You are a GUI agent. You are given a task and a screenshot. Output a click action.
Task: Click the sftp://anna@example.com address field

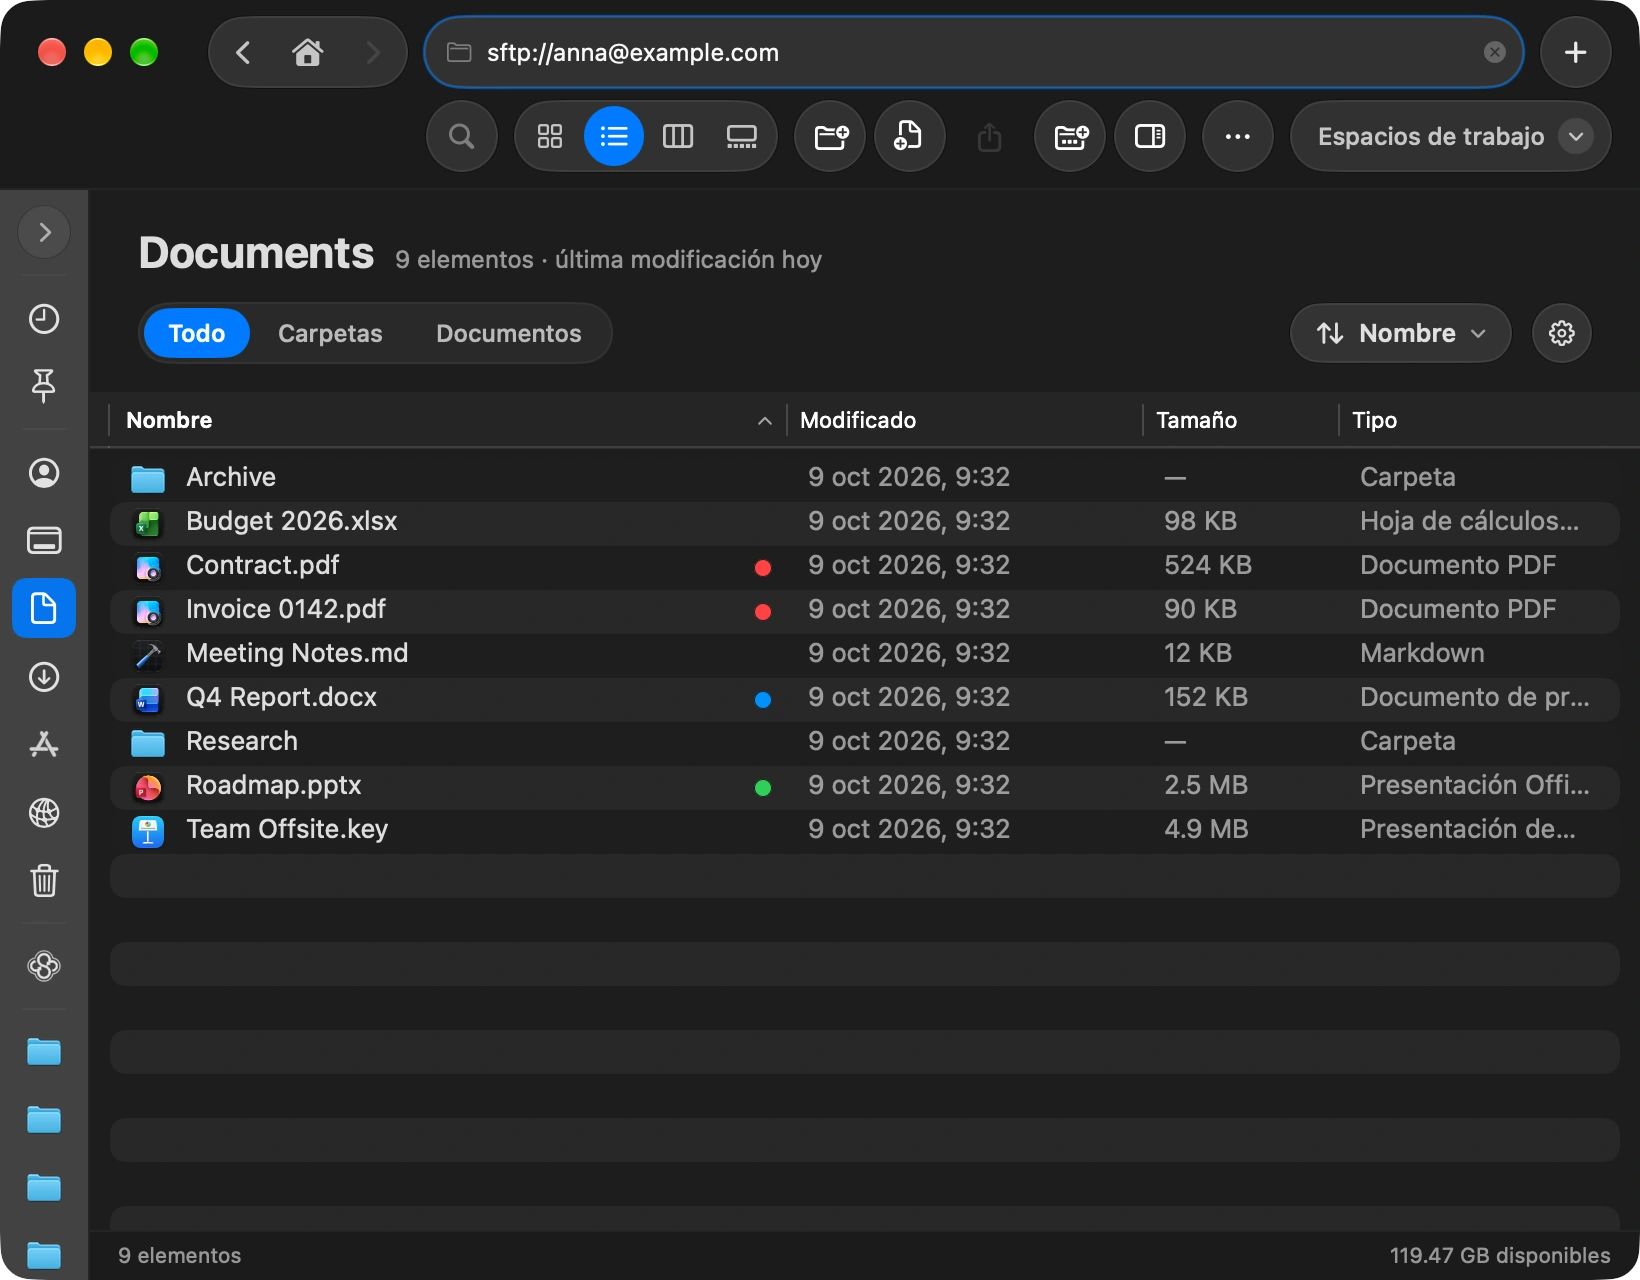click(x=973, y=52)
